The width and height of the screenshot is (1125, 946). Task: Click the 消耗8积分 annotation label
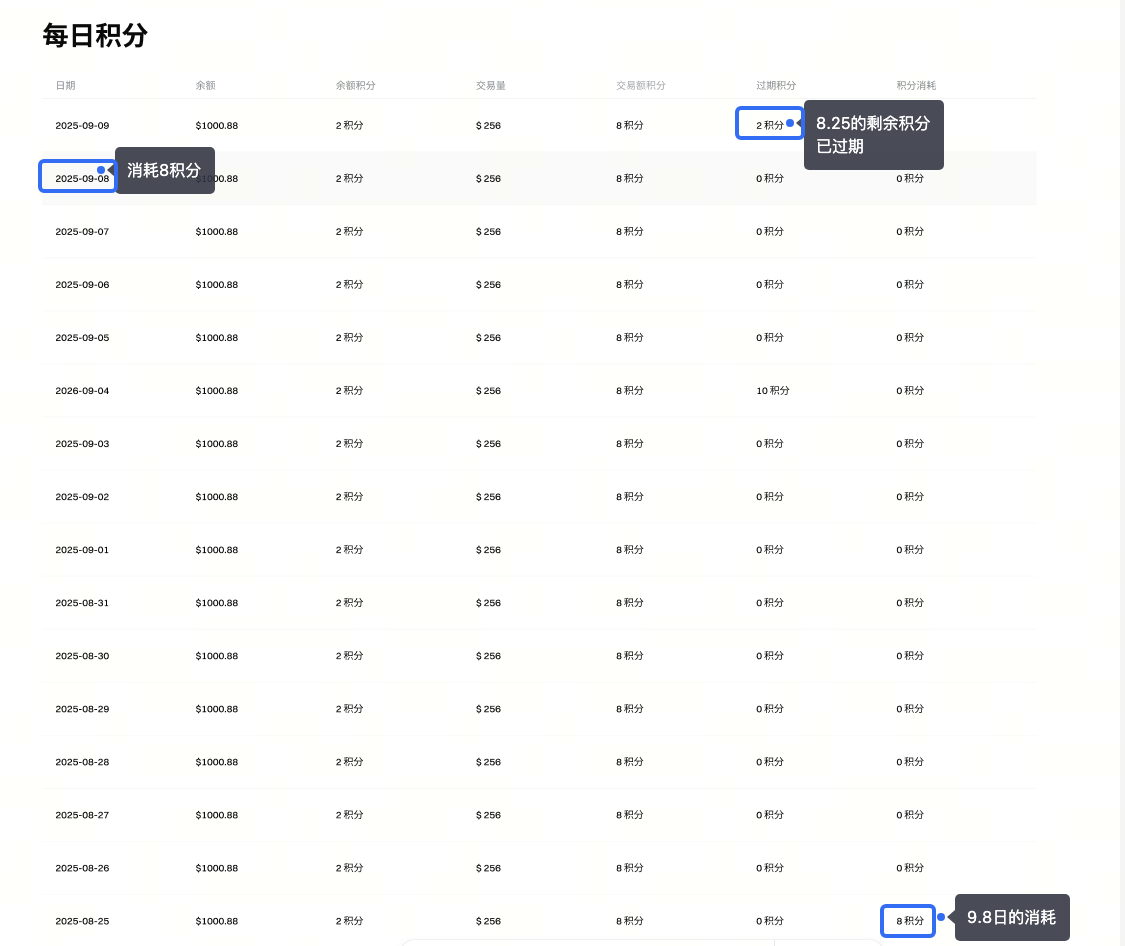[x=164, y=170]
